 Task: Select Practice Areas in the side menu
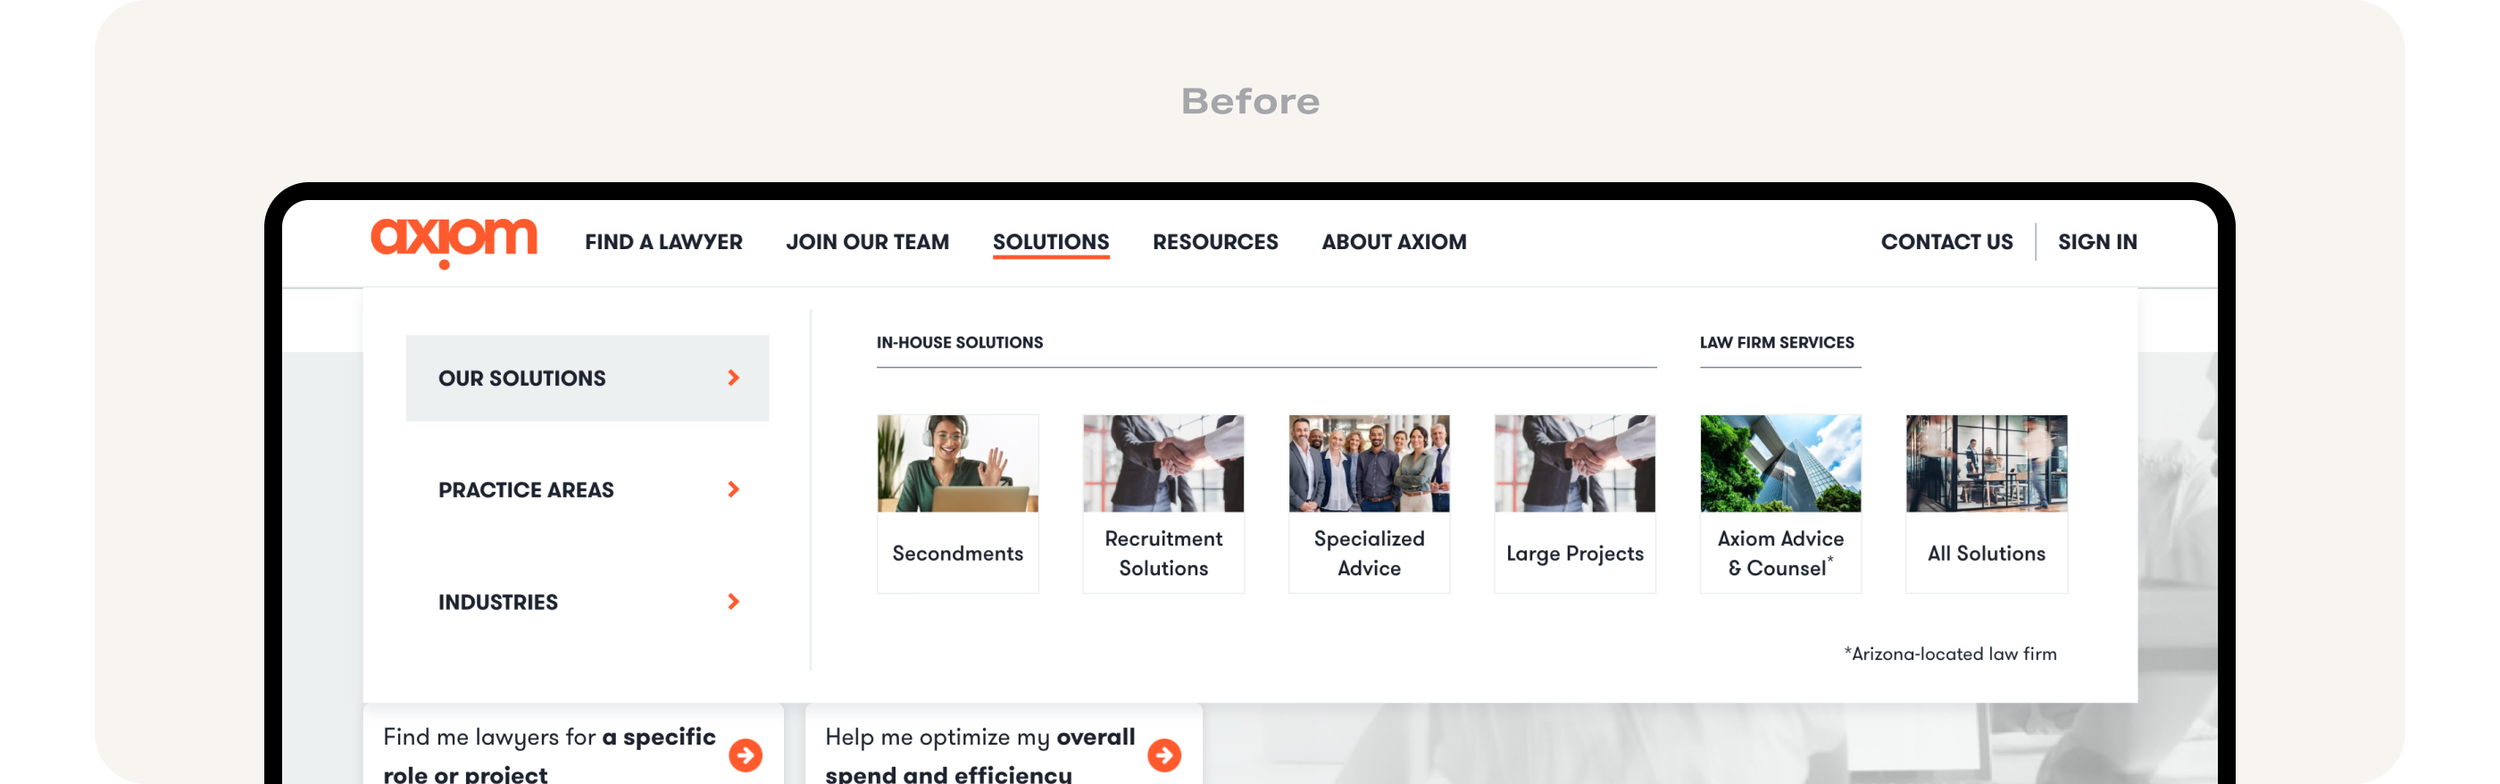pyautogui.click(x=587, y=490)
